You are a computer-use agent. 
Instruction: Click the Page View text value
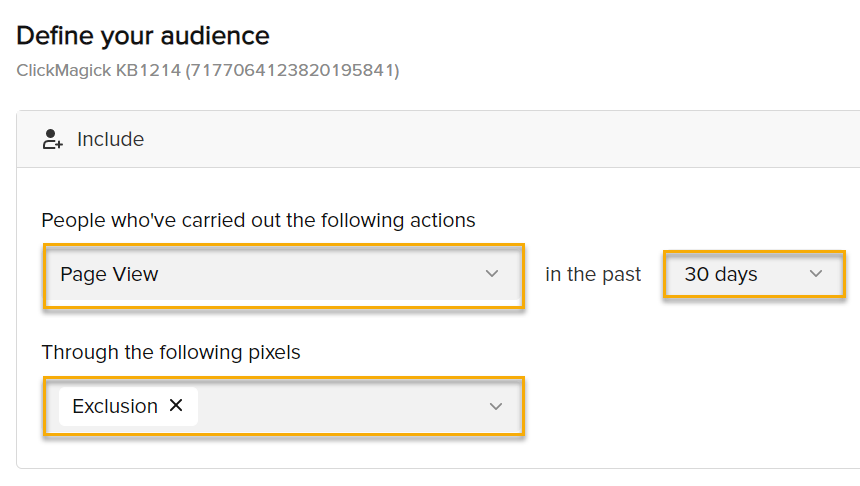109,274
